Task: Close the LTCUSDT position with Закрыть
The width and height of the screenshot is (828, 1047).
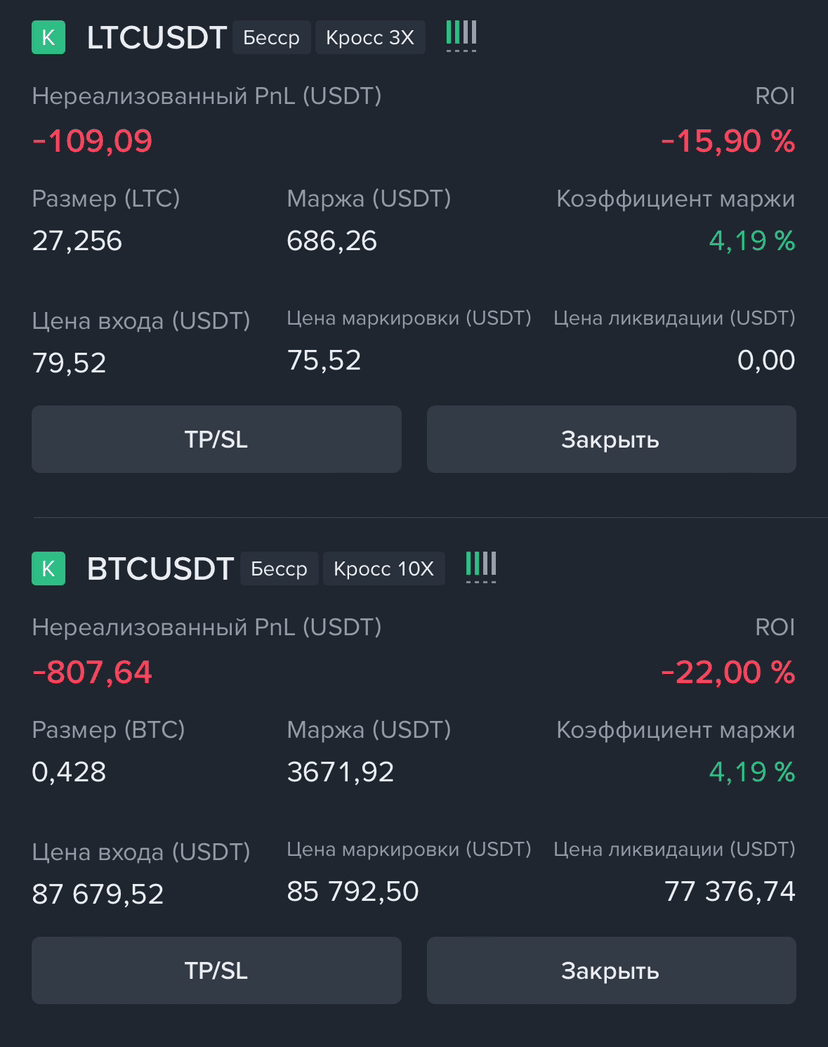Action: point(612,439)
